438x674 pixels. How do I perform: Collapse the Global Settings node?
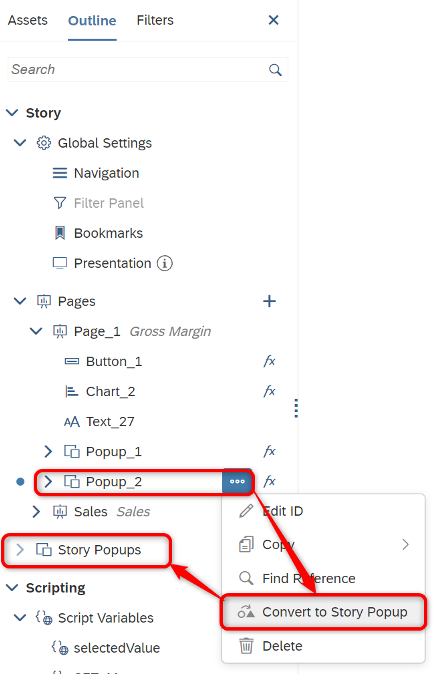tap(20, 143)
